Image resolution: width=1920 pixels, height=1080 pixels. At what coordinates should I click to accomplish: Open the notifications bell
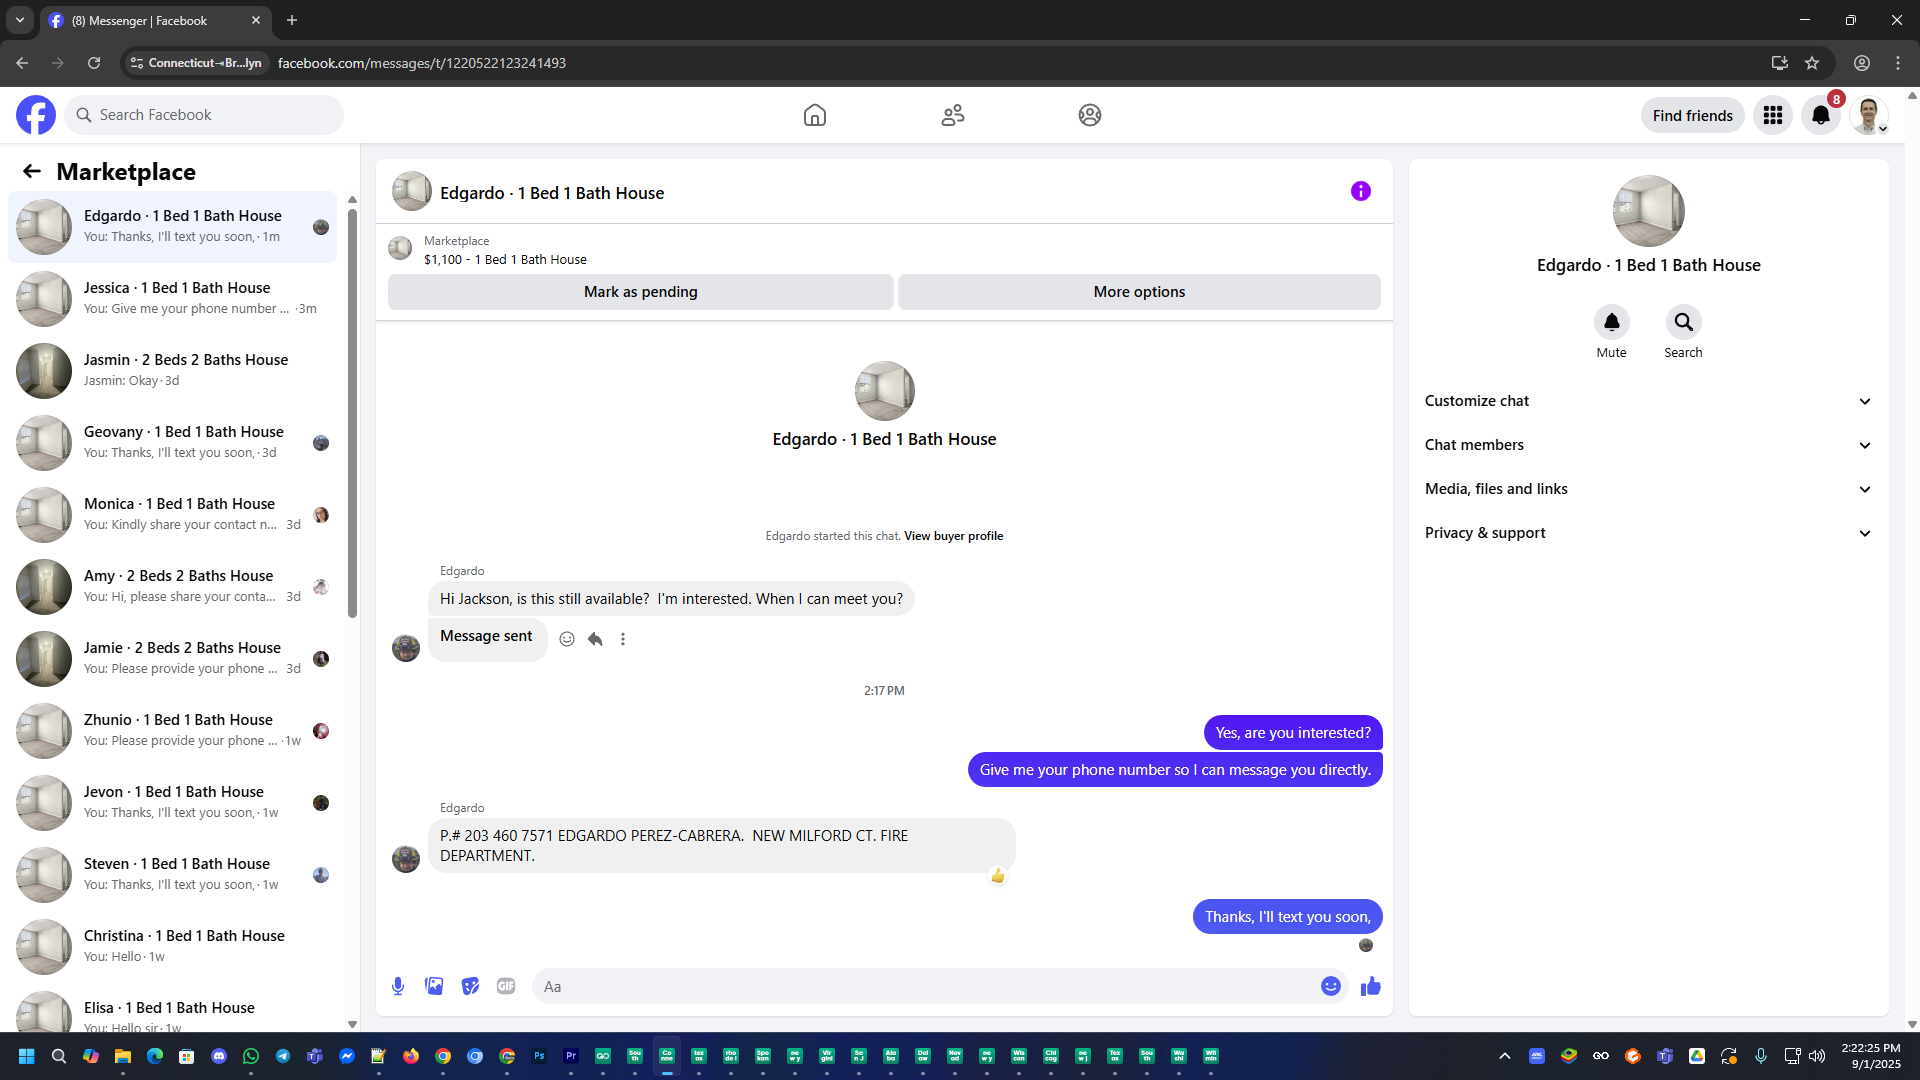click(1820, 115)
